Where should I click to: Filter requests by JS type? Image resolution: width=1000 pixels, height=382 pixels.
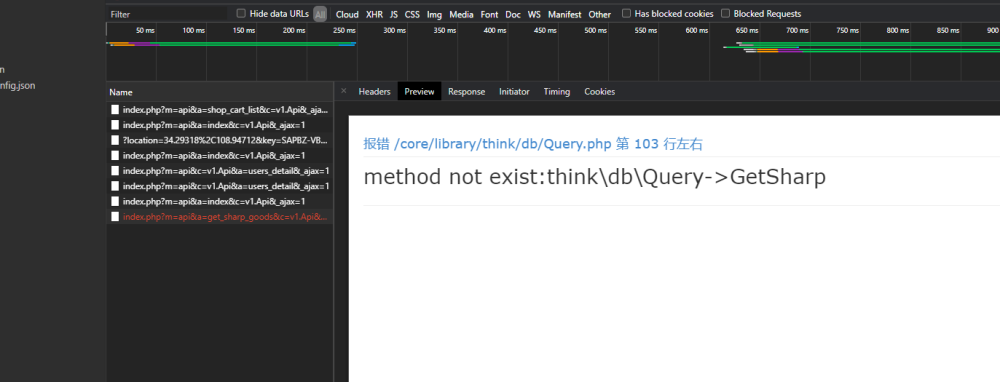[x=394, y=14]
